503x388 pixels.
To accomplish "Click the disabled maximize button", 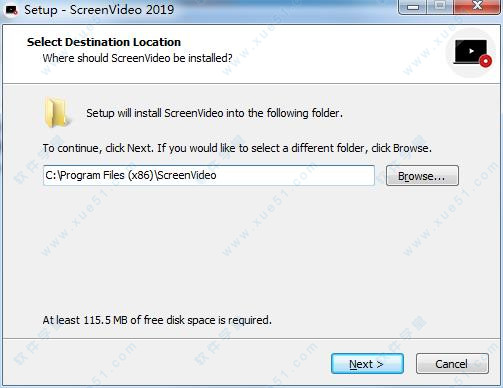I will click(x=440, y=7).
